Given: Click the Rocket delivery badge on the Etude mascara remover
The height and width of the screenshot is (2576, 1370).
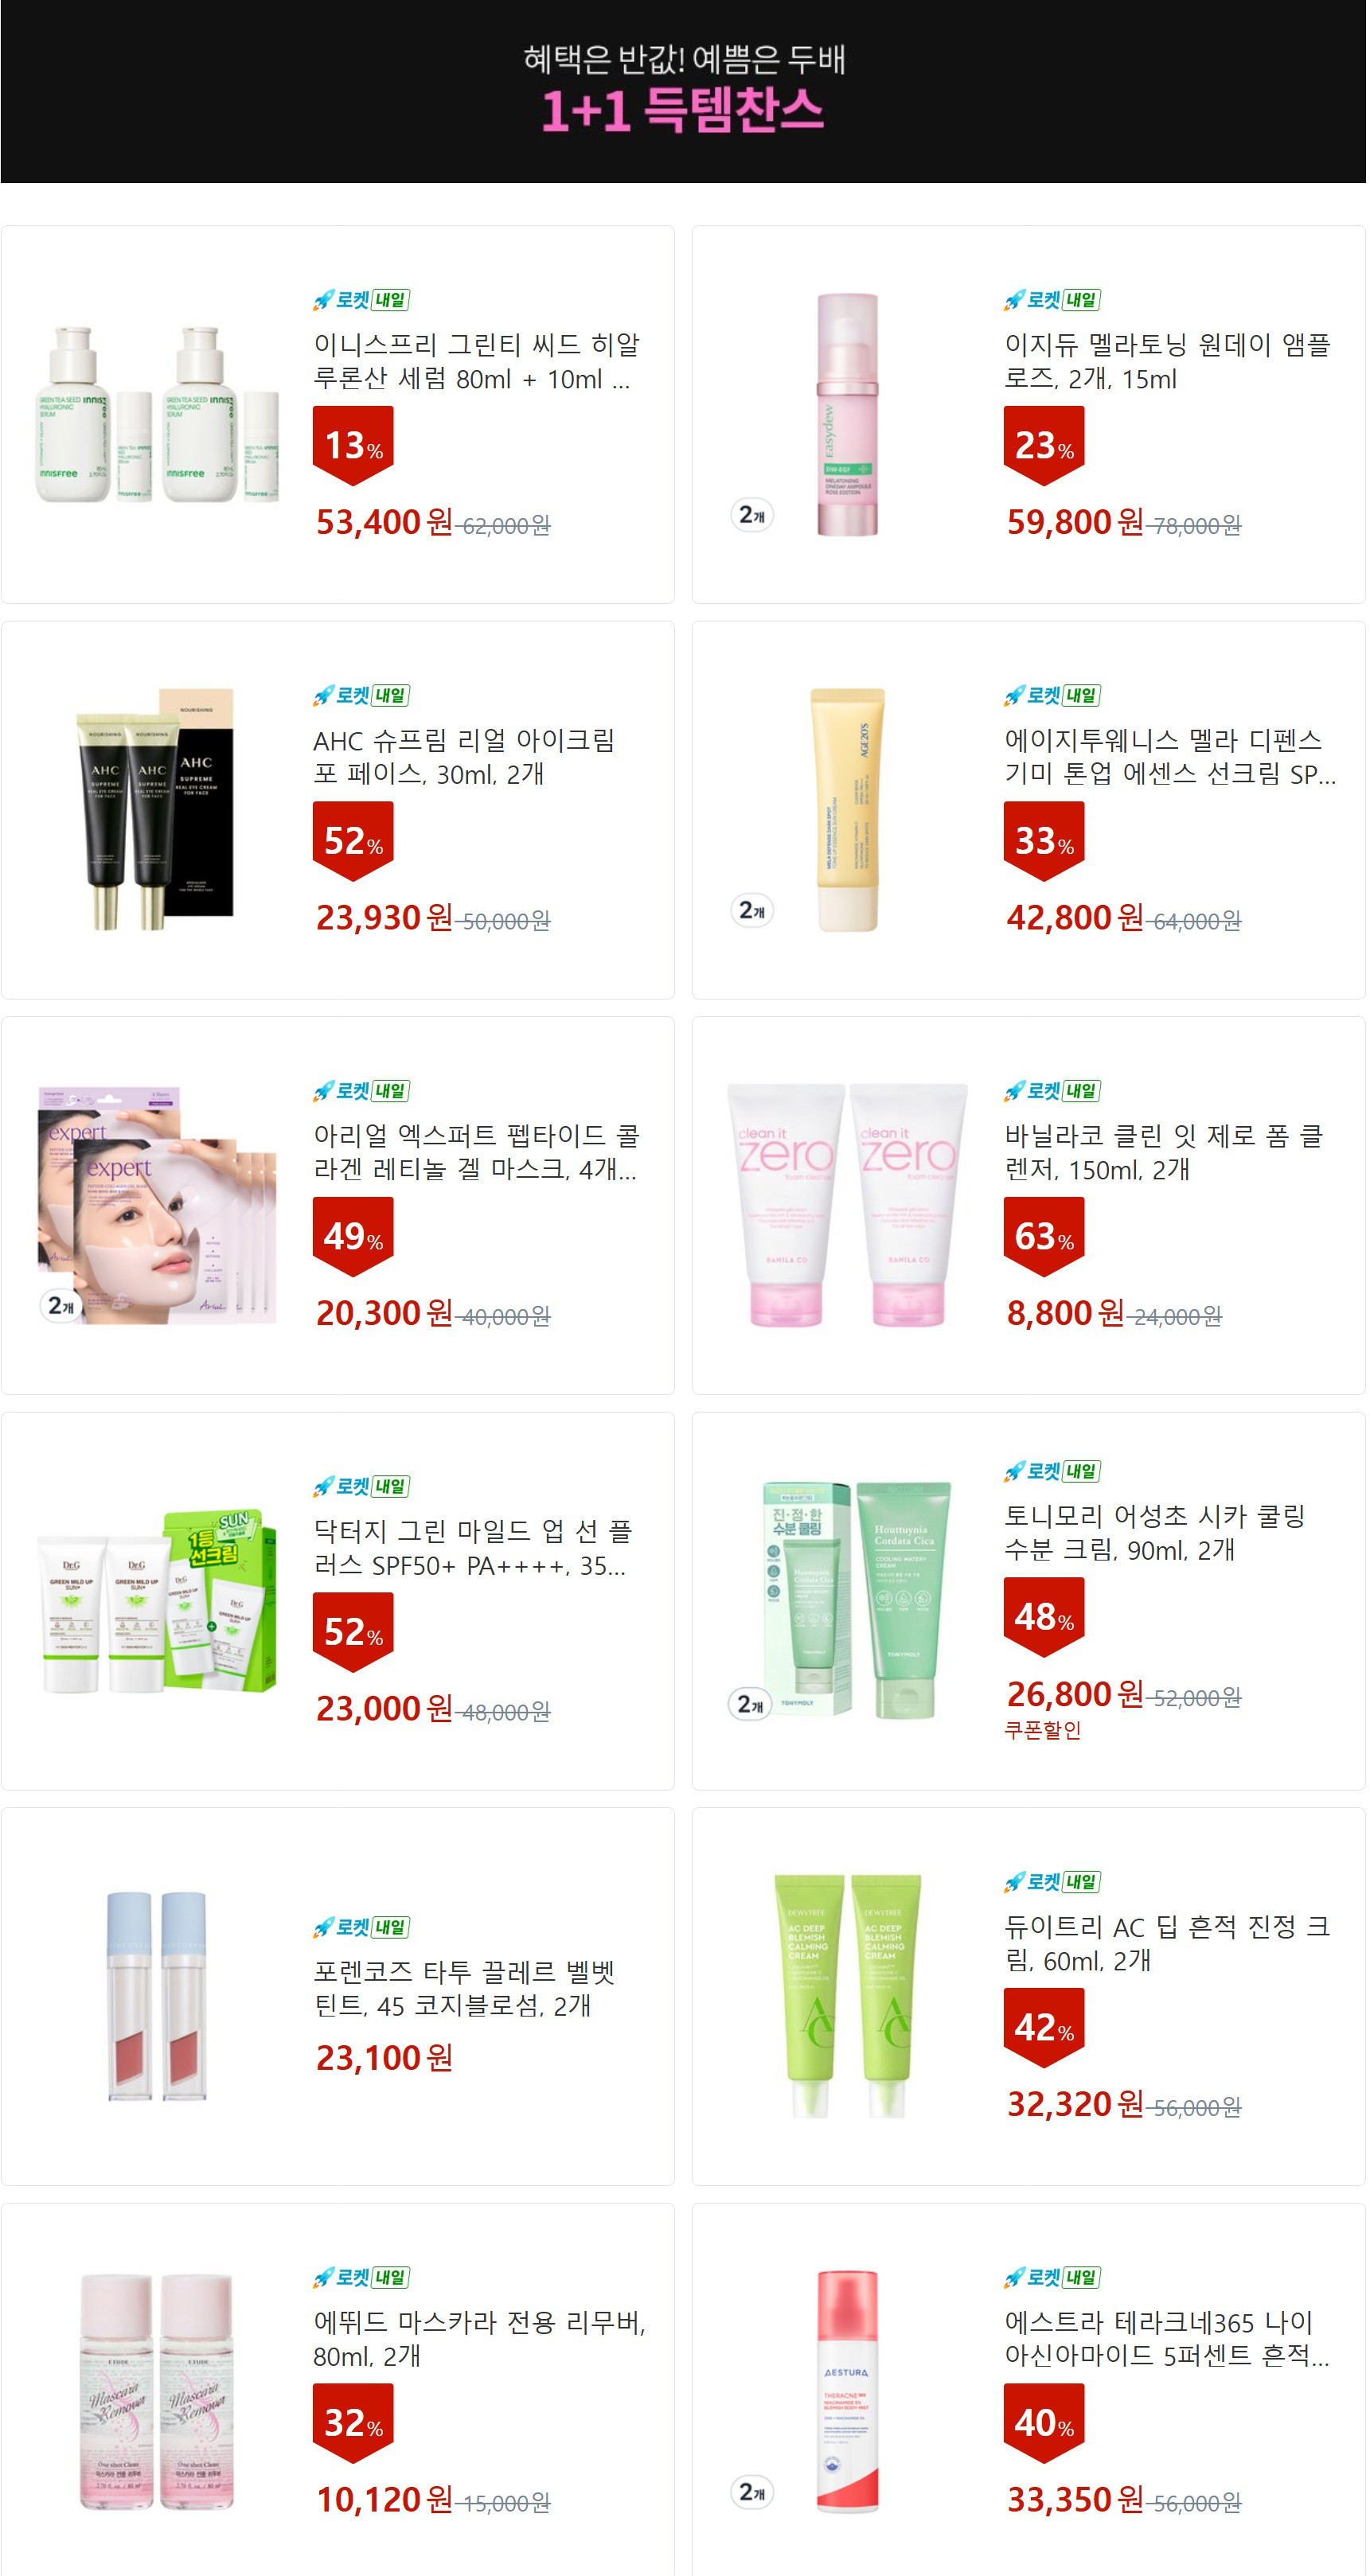Looking at the screenshot, I should 361,2277.
